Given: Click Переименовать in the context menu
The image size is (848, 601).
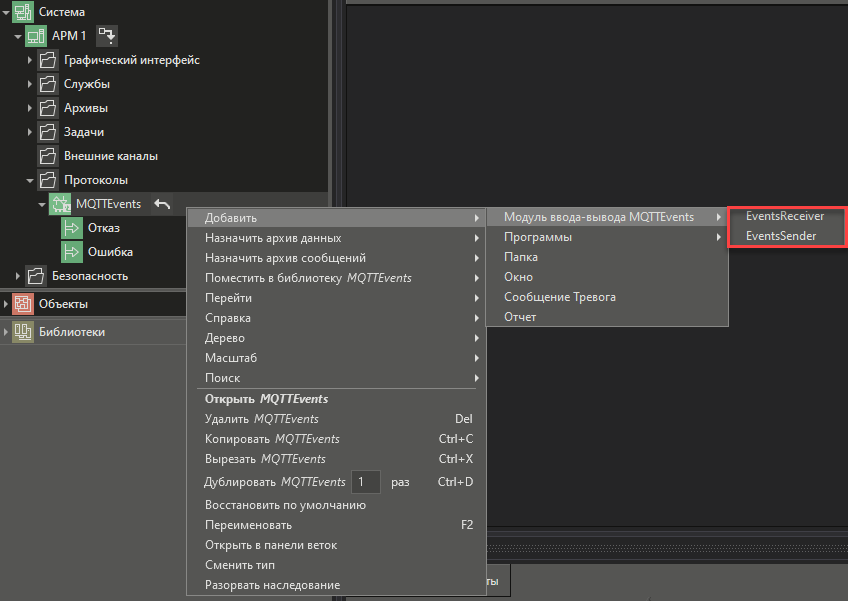Looking at the screenshot, I should pos(248,525).
